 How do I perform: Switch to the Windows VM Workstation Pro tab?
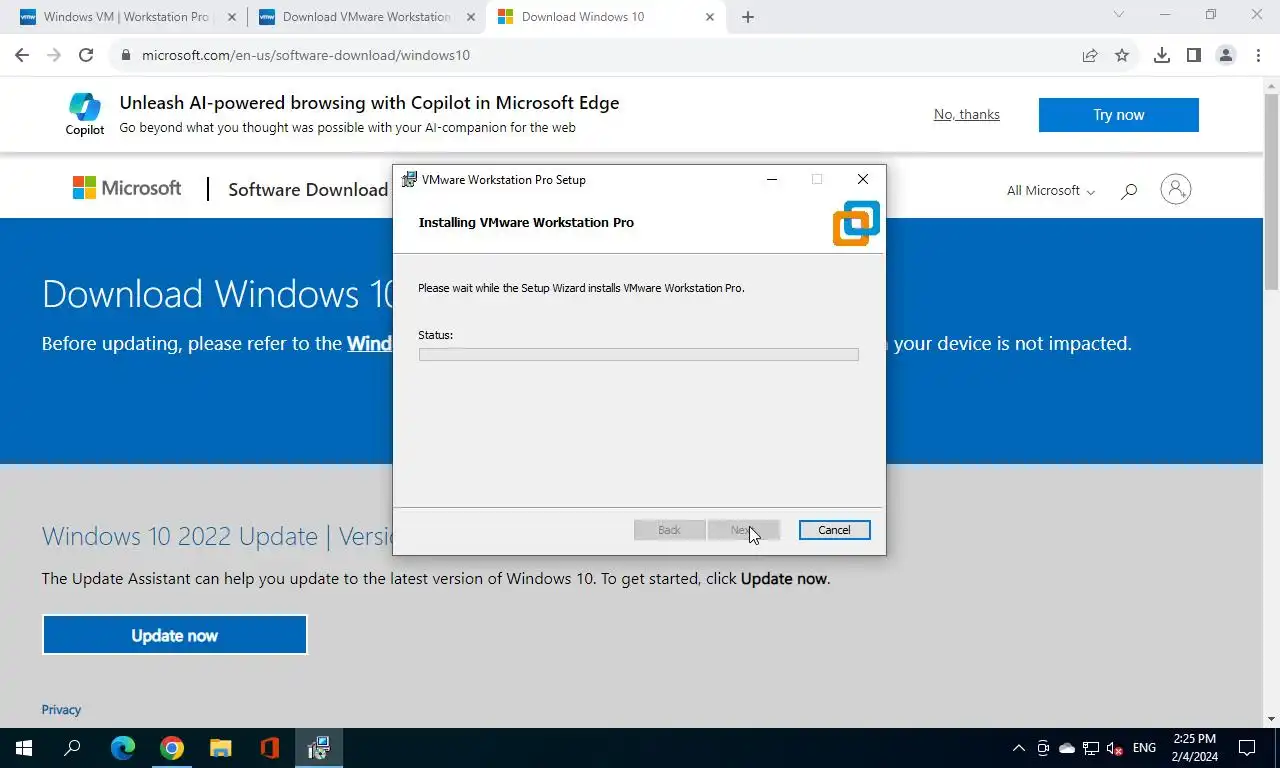click(x=125, y=17)
